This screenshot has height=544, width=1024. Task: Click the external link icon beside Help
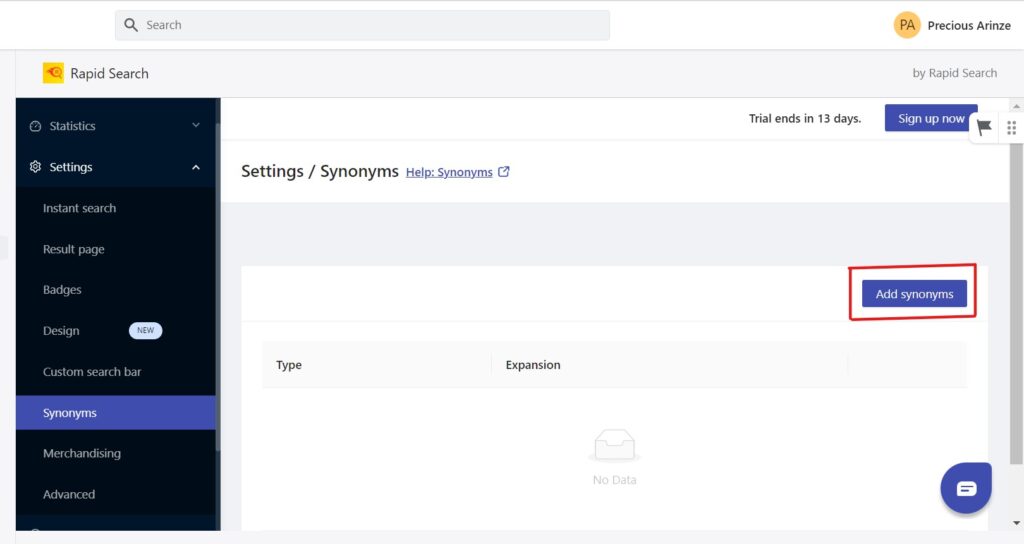(504, 172)
